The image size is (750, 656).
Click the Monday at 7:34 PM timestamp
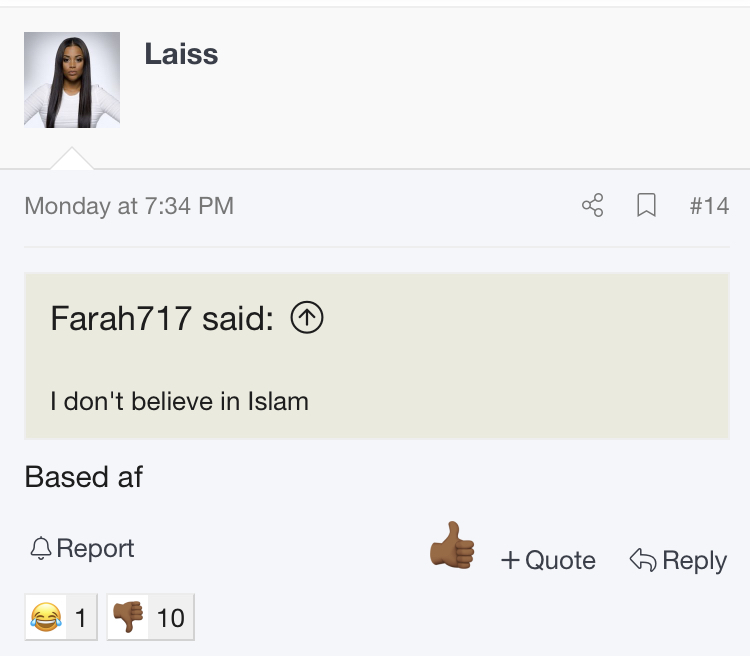click(129, 206)
